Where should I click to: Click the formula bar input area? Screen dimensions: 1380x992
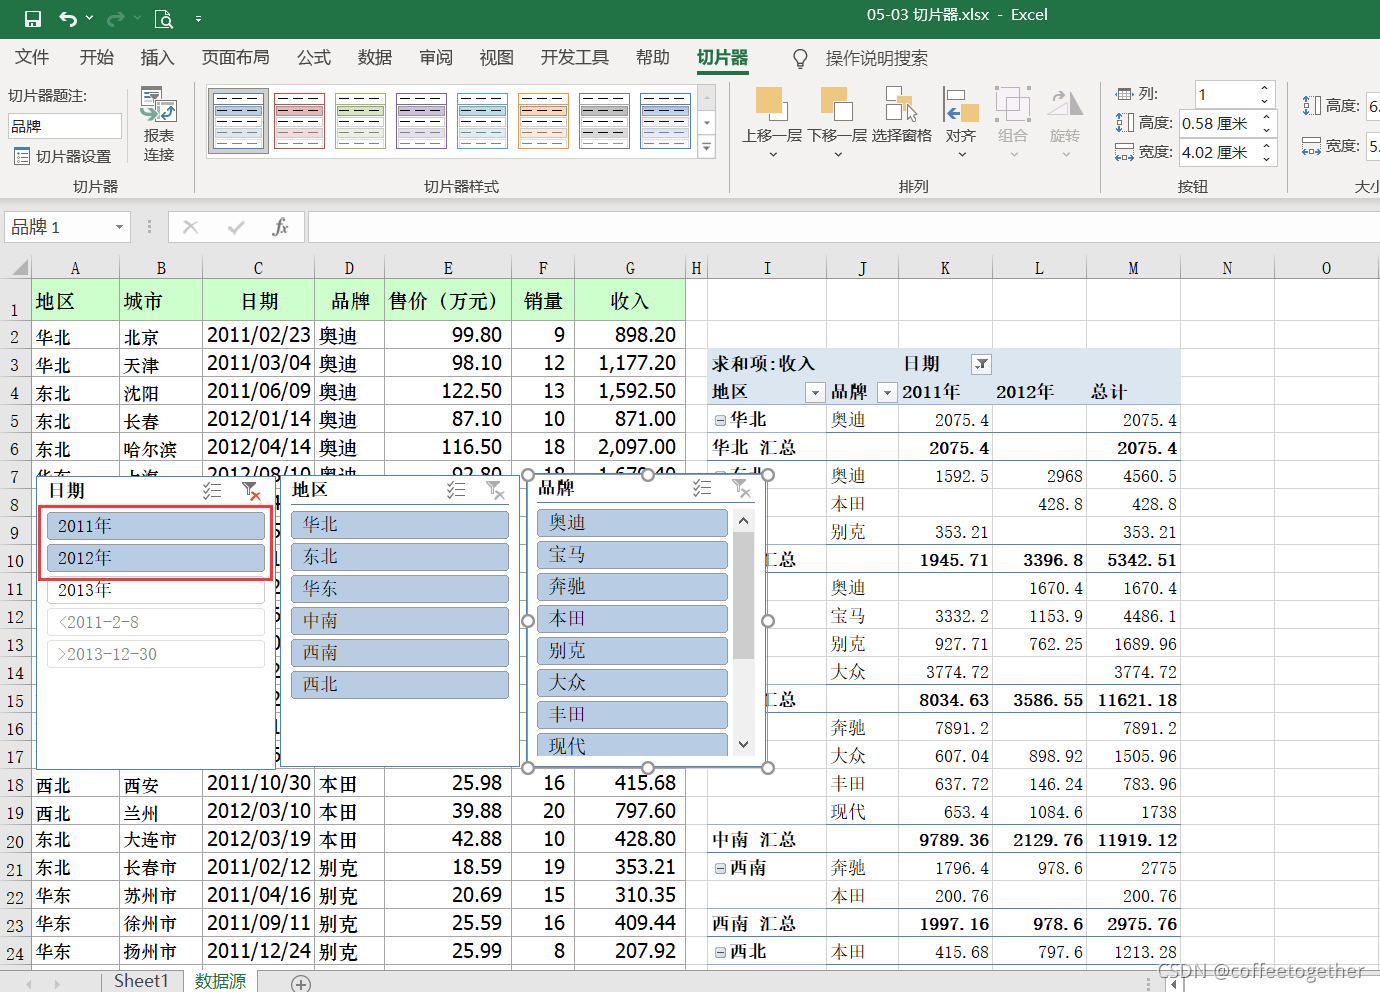tap(843, 227)
